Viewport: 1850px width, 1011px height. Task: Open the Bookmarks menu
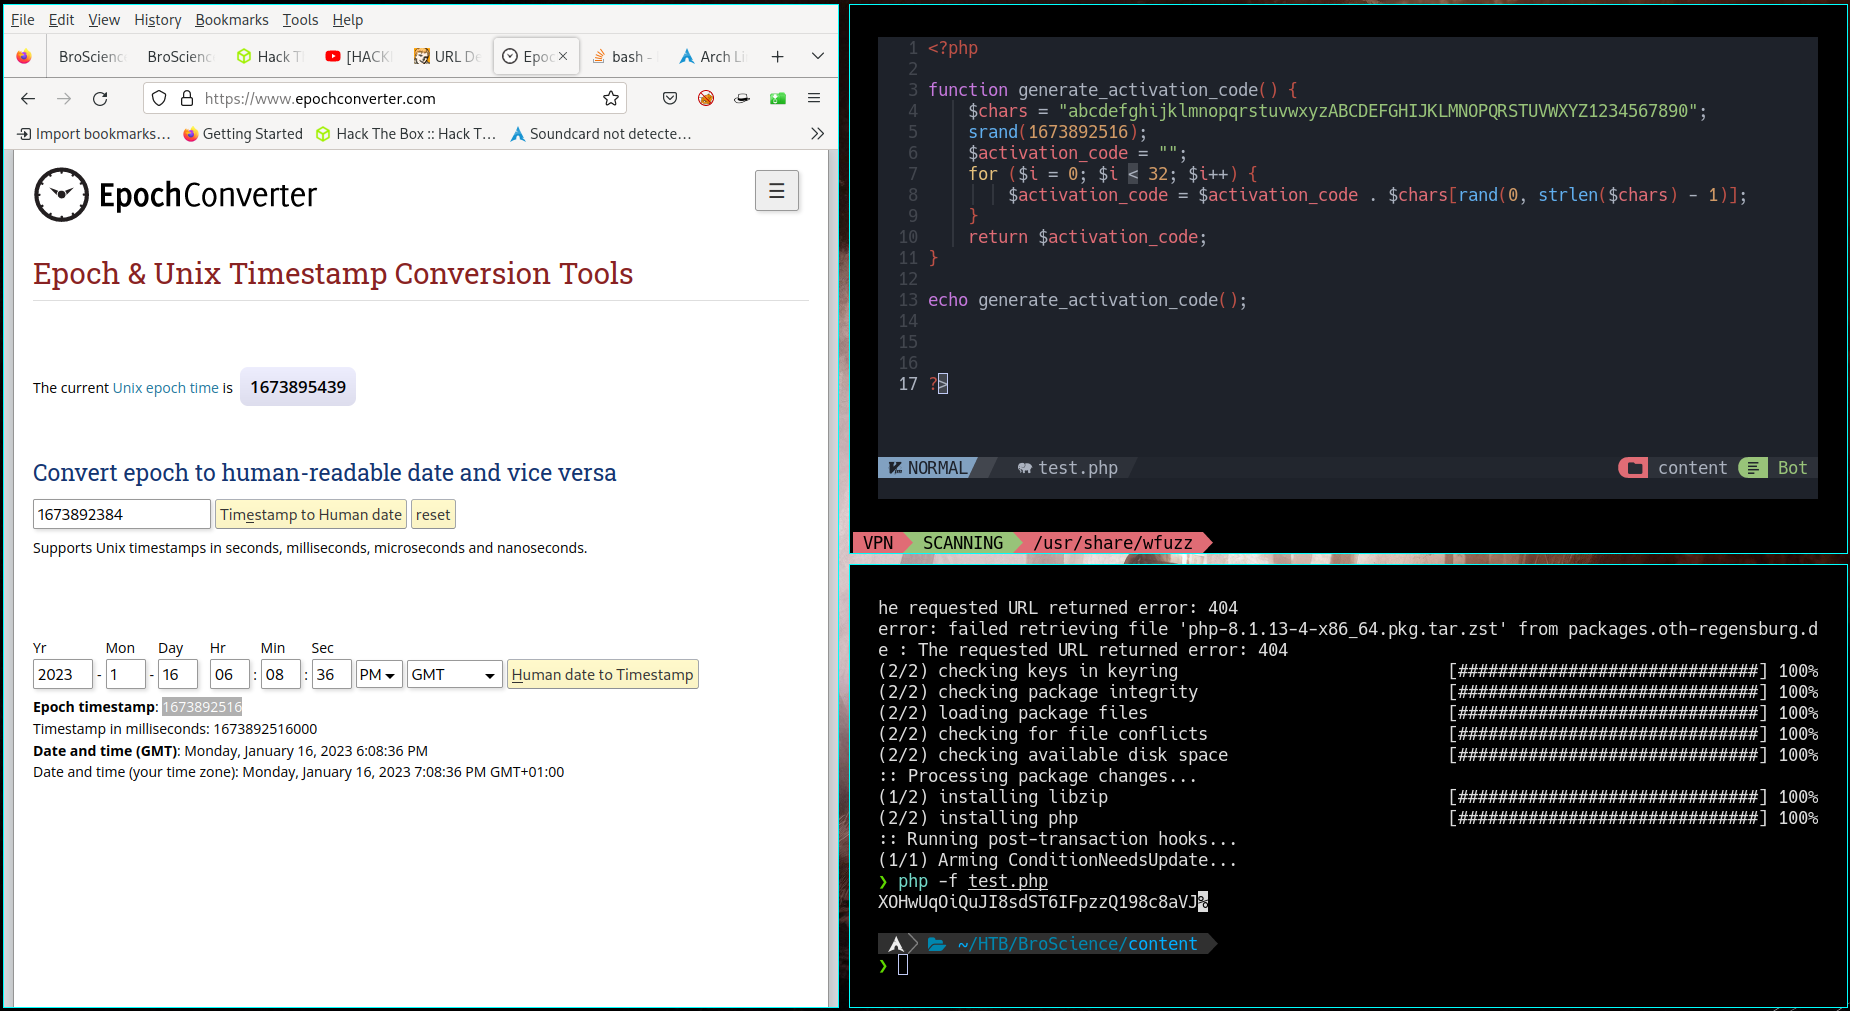(232, 20)
